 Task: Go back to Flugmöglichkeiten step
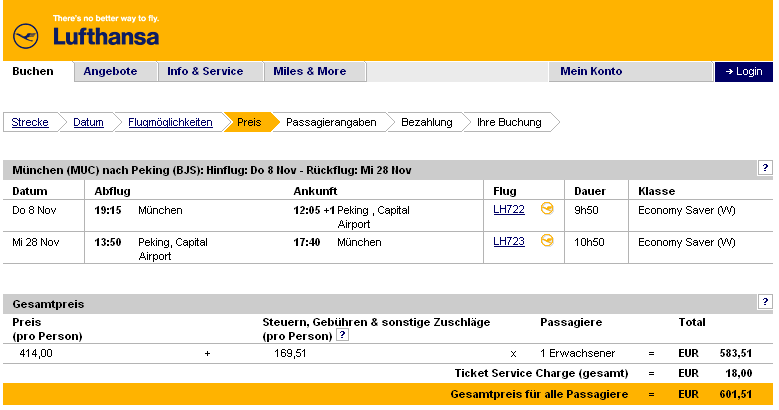tap(170, 122)
